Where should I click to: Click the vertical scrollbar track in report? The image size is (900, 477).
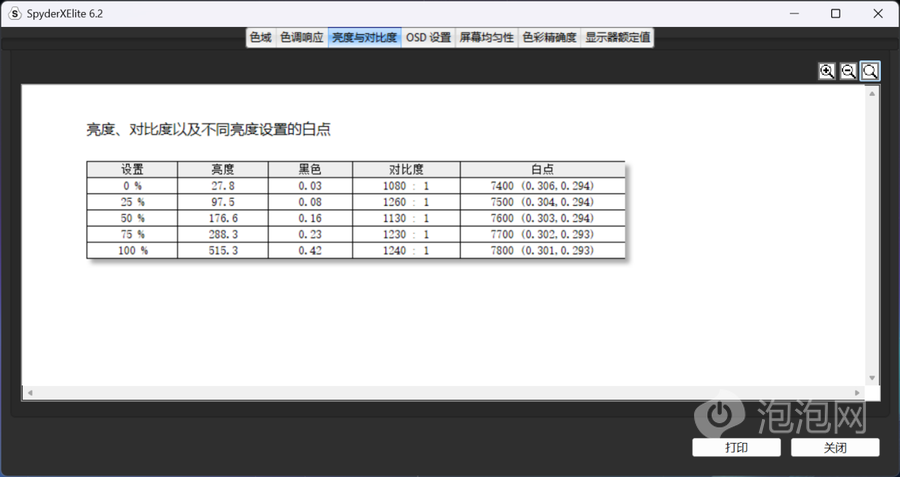tap(872, 235)
